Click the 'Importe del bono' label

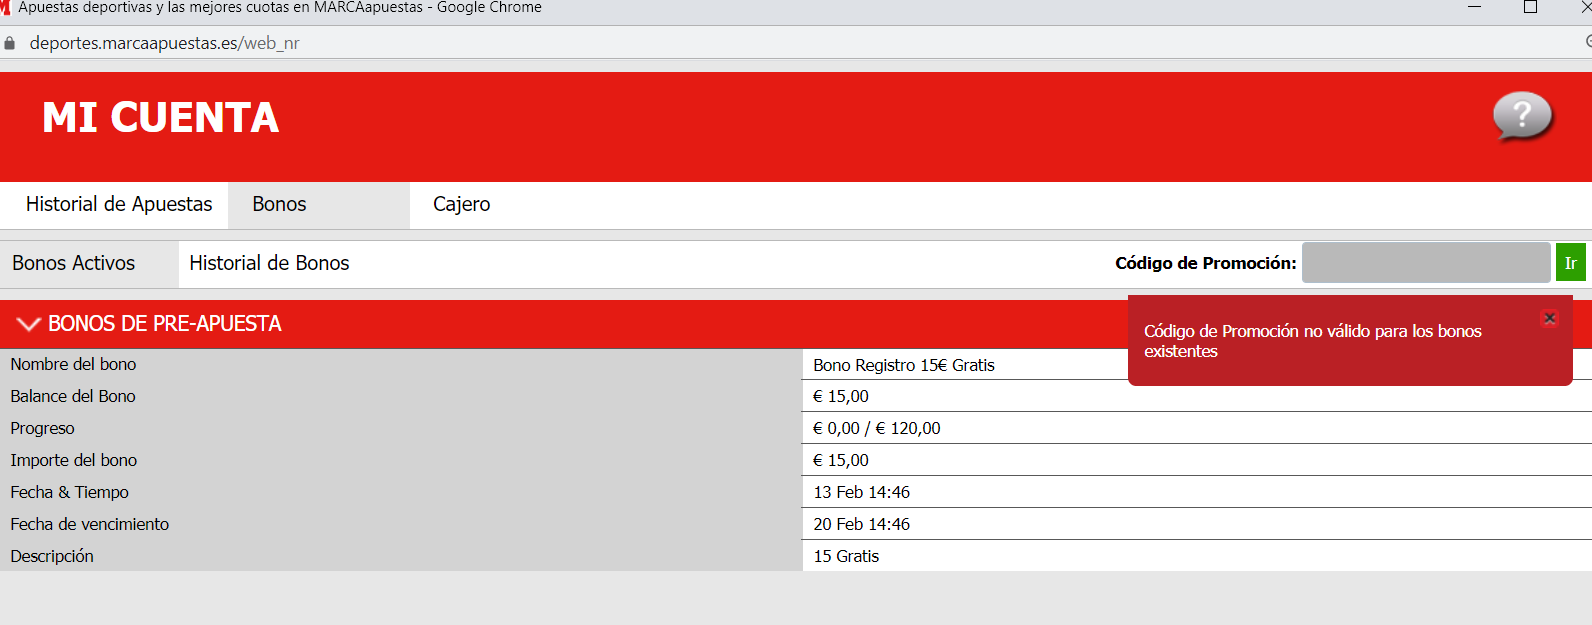(74, 460)
